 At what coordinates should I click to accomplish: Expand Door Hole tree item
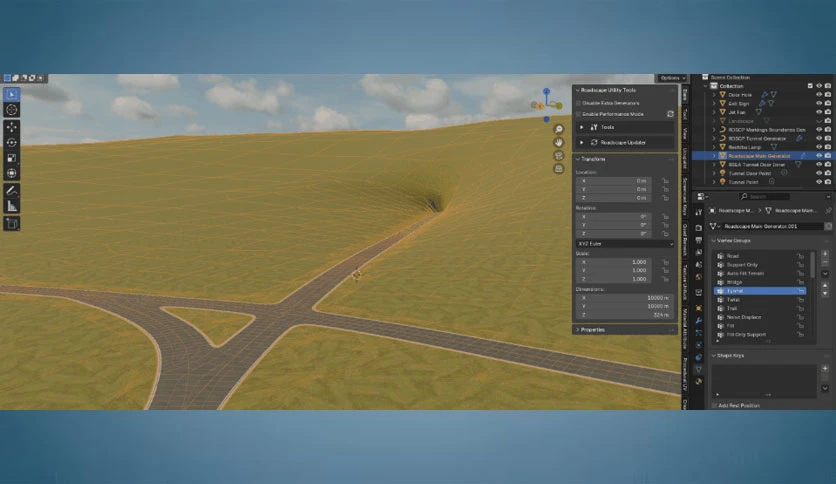point(714,94)
